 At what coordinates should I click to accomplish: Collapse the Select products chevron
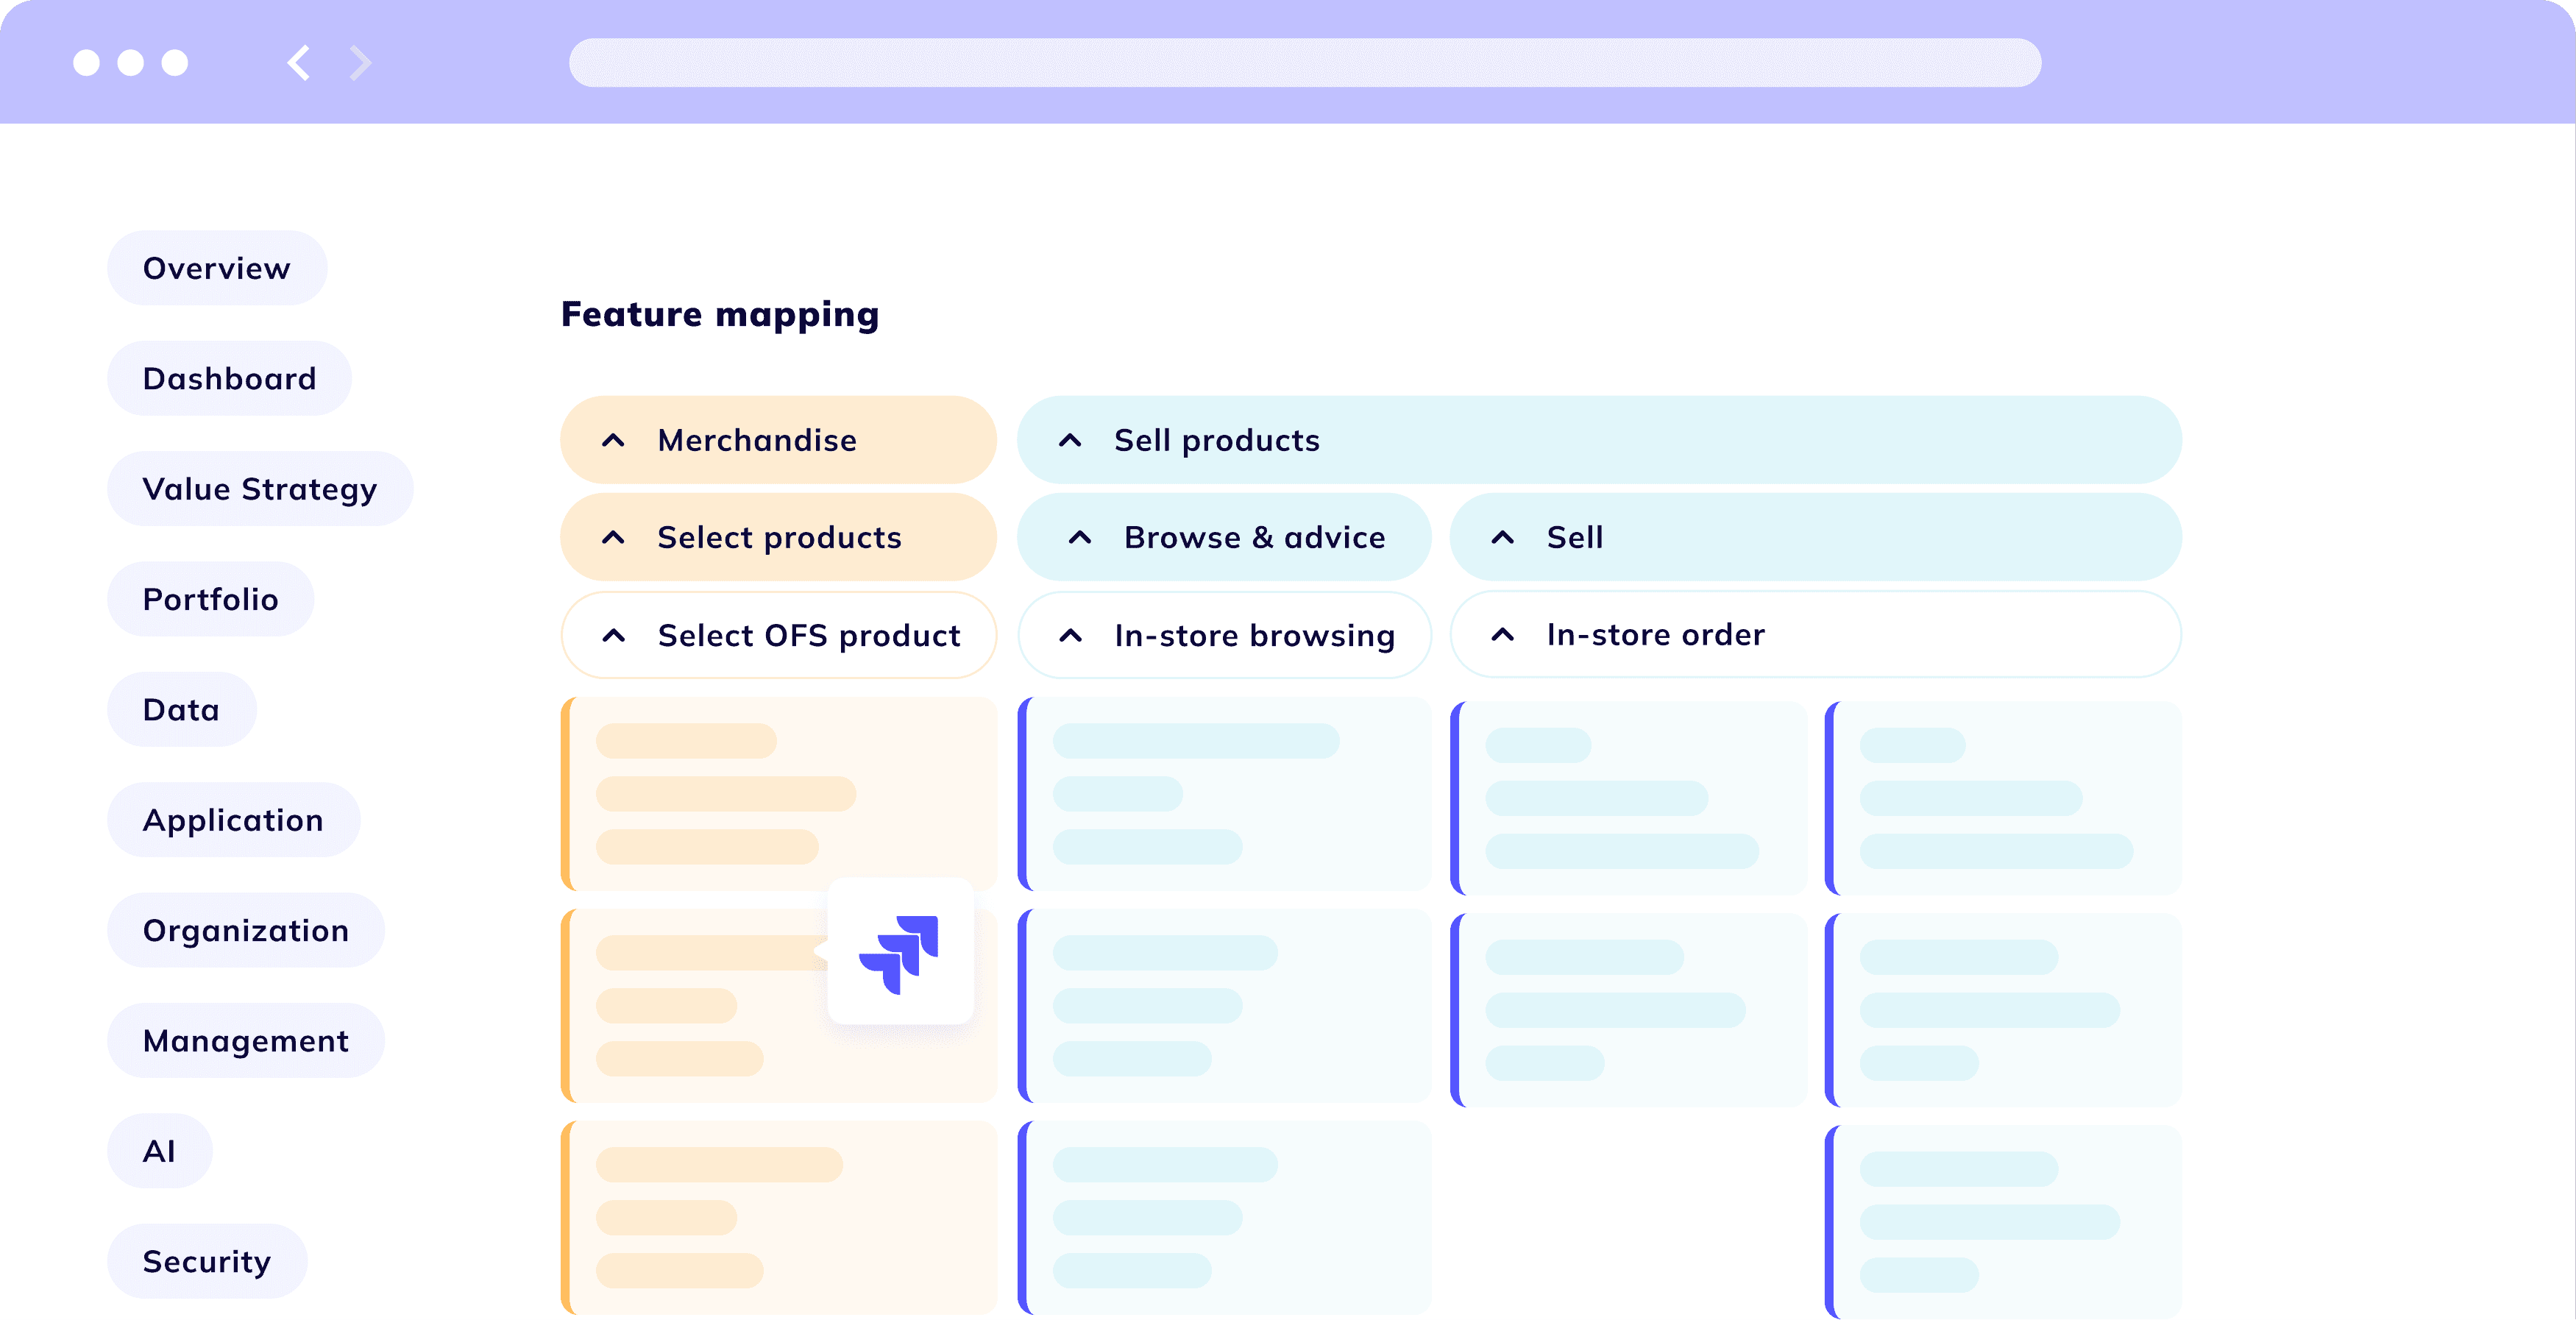click(x=613, y=537)
